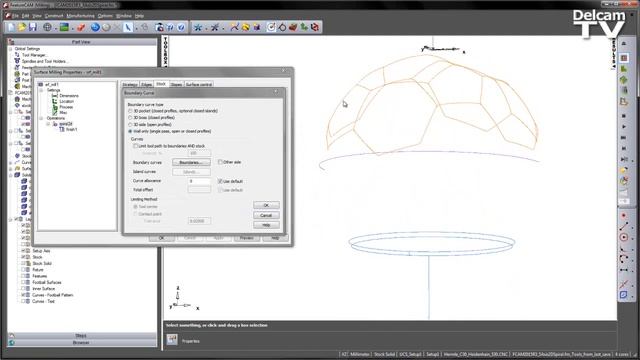
Task: Open dropdown arrow next to blue star icon
Action: click(x=206, y=28)
